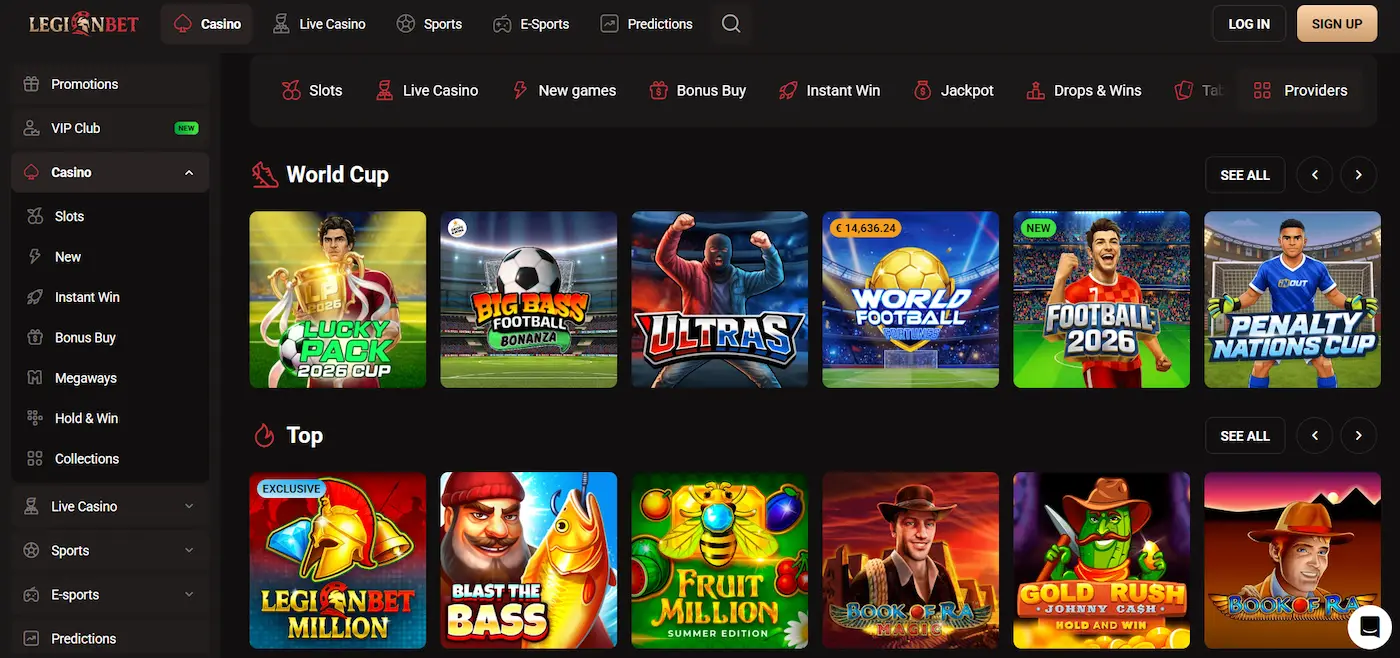This screenshot has width=1400, height=658.
Task: Click the Drops & Wins icon
Action: pos(1036,90)
